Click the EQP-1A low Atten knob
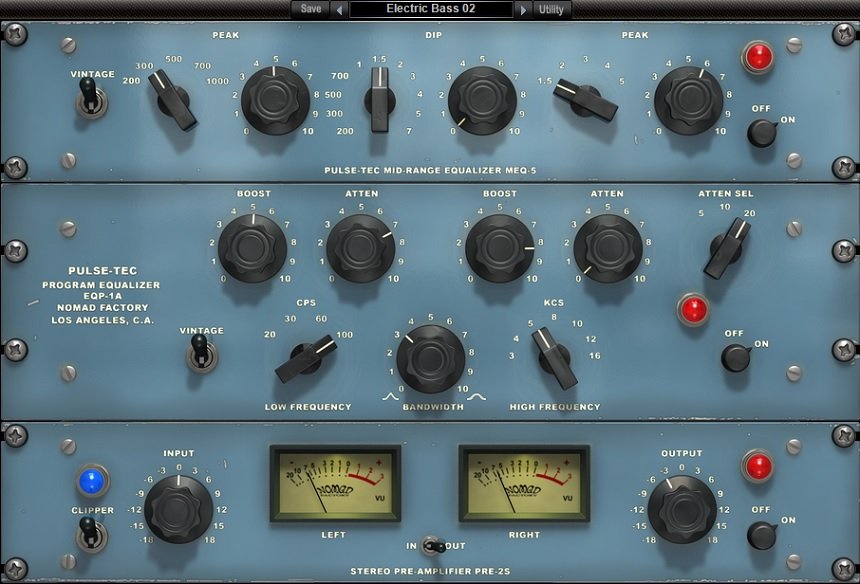This screenshot has height=584, width=860. click(360, 248)
